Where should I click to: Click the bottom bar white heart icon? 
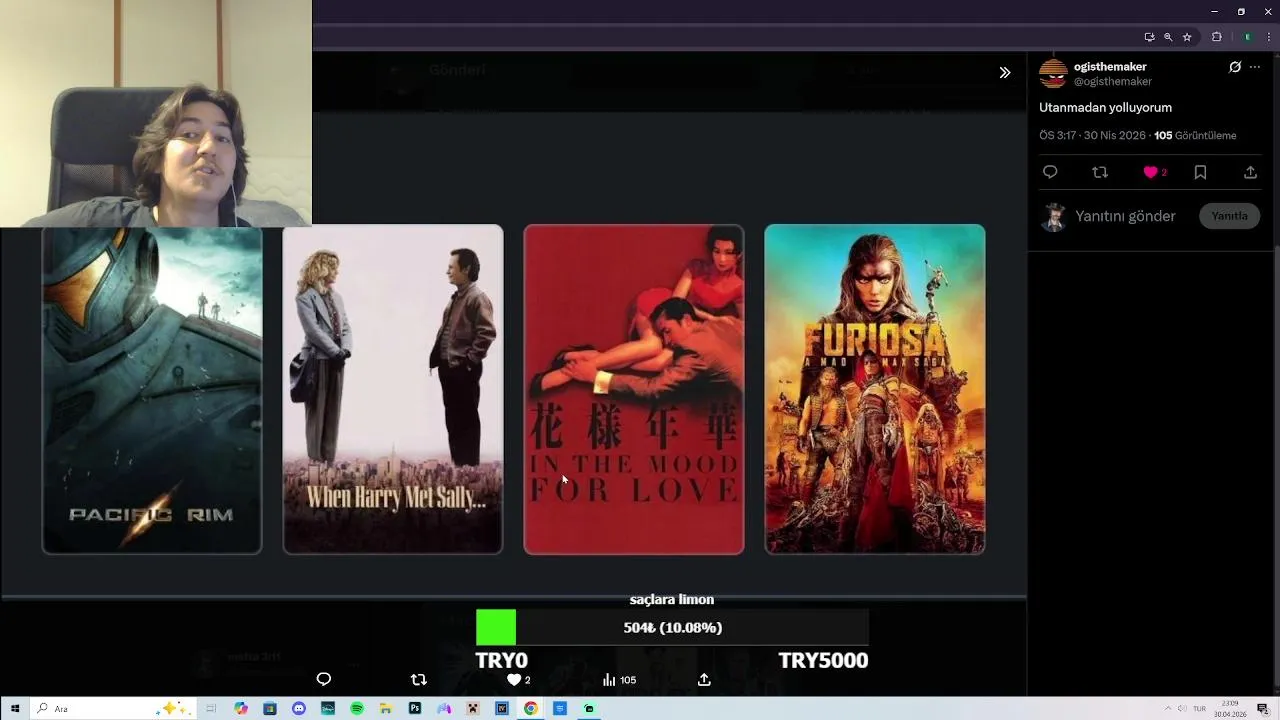(513, 680)
